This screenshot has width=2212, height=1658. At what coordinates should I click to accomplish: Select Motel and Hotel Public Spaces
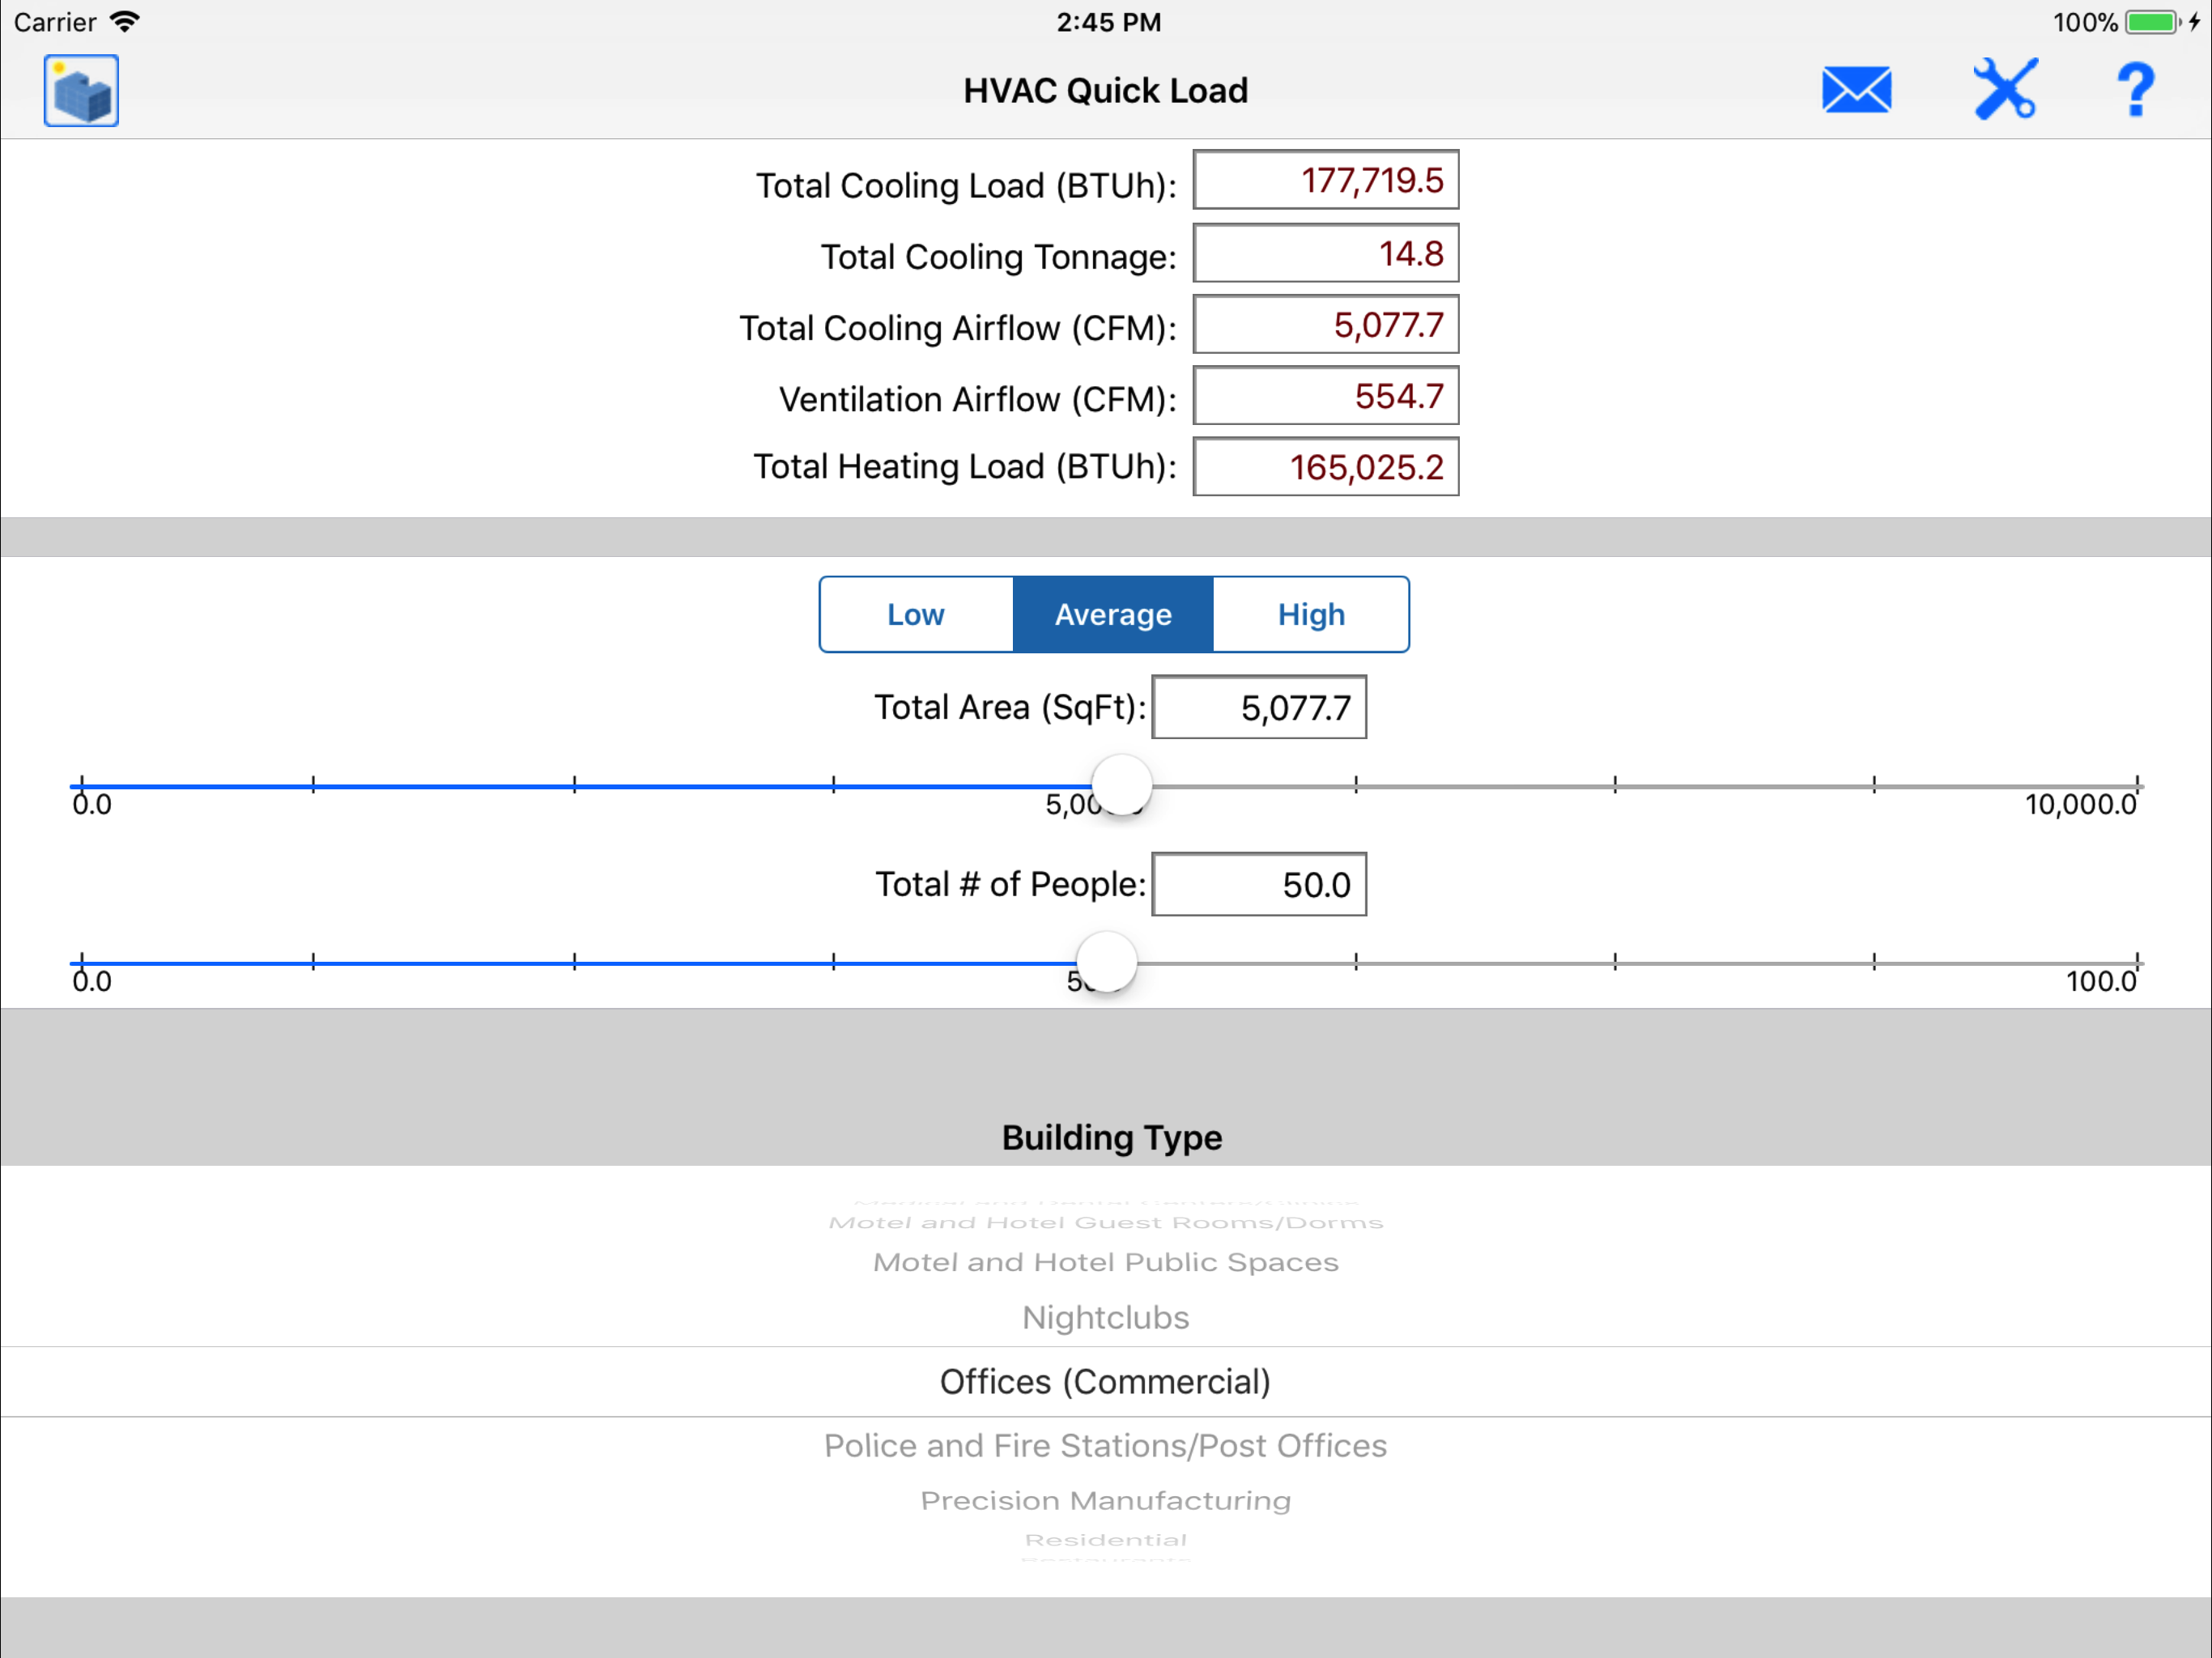tap(1105, 1262)
